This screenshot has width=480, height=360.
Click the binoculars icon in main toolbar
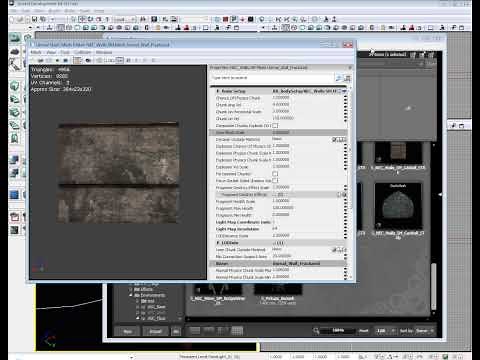(143, 20)
